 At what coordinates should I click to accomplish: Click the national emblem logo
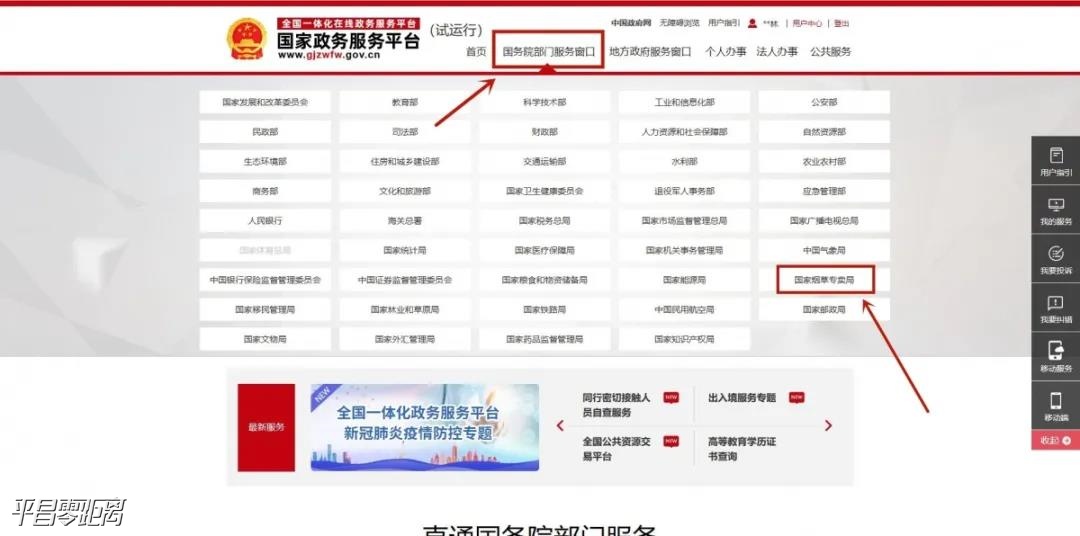pyautogui.click(x=247, y=39)
